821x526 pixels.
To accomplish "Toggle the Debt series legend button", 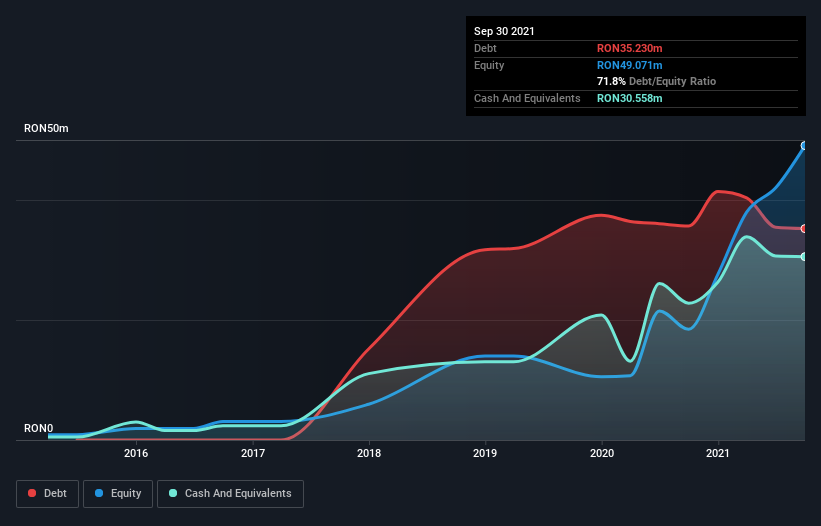I will 47,494.
